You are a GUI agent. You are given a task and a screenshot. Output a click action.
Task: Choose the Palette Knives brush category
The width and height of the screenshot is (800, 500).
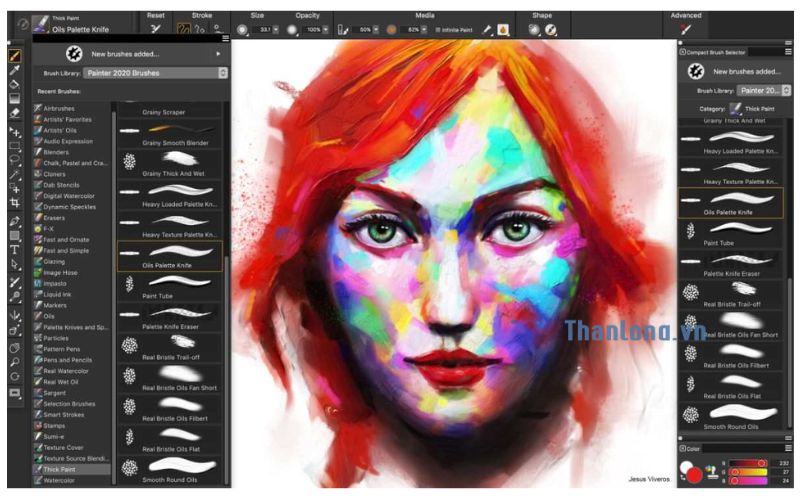75,326
